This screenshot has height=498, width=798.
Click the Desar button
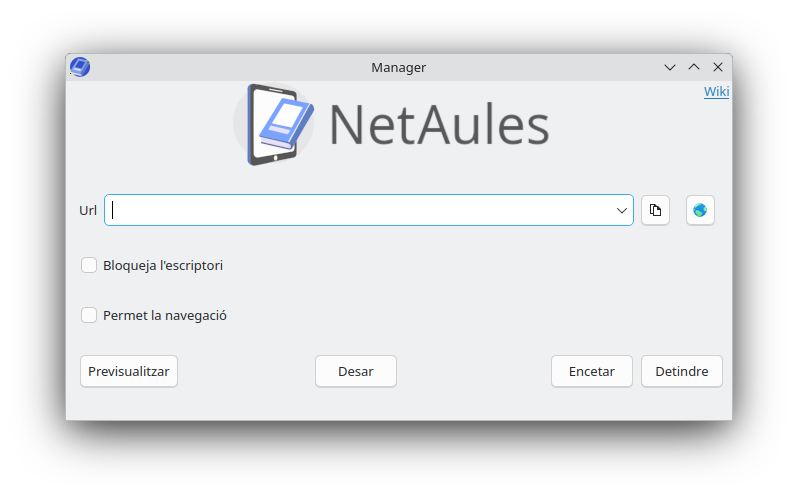[356, 371]
